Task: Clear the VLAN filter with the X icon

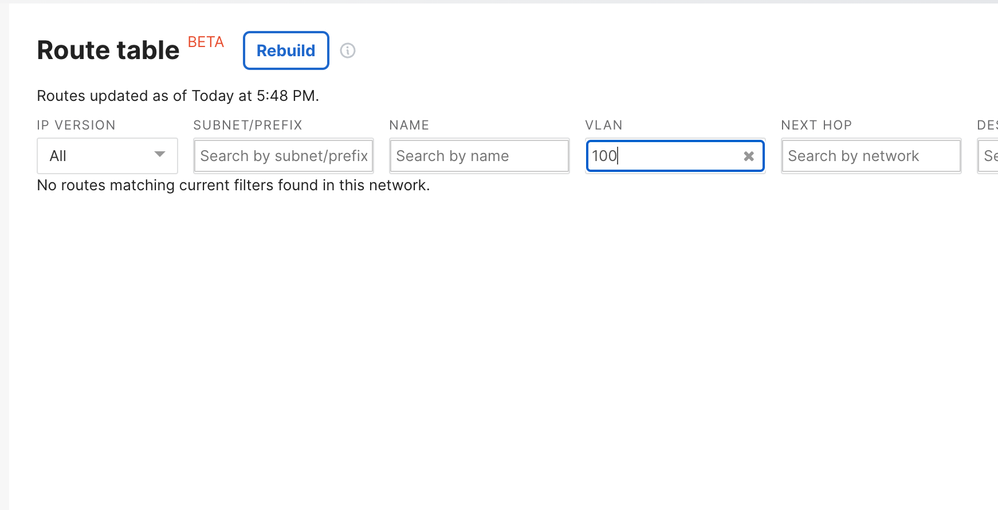Action: [x=748, y=156]
